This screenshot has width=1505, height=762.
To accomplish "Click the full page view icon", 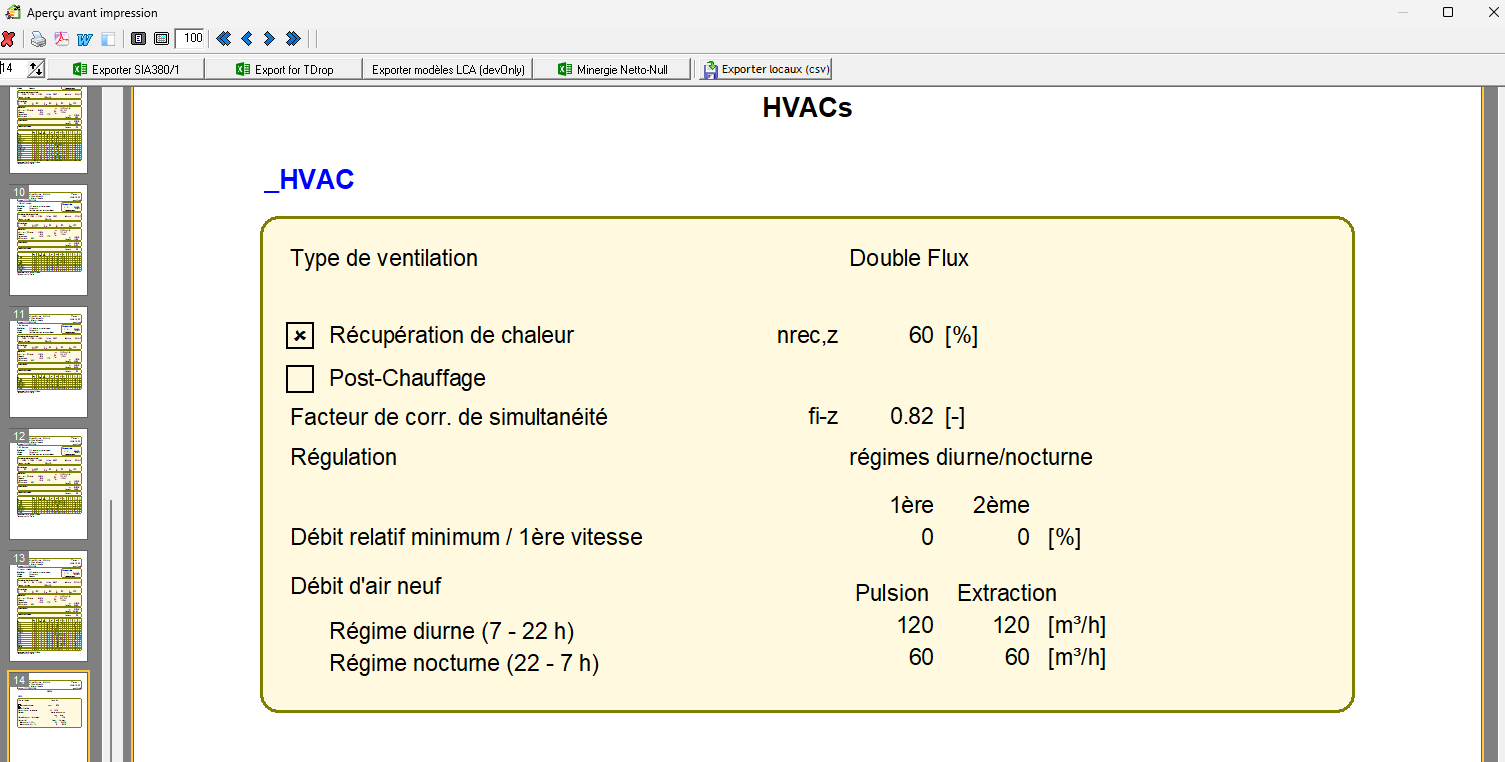I will click(139, 39).
